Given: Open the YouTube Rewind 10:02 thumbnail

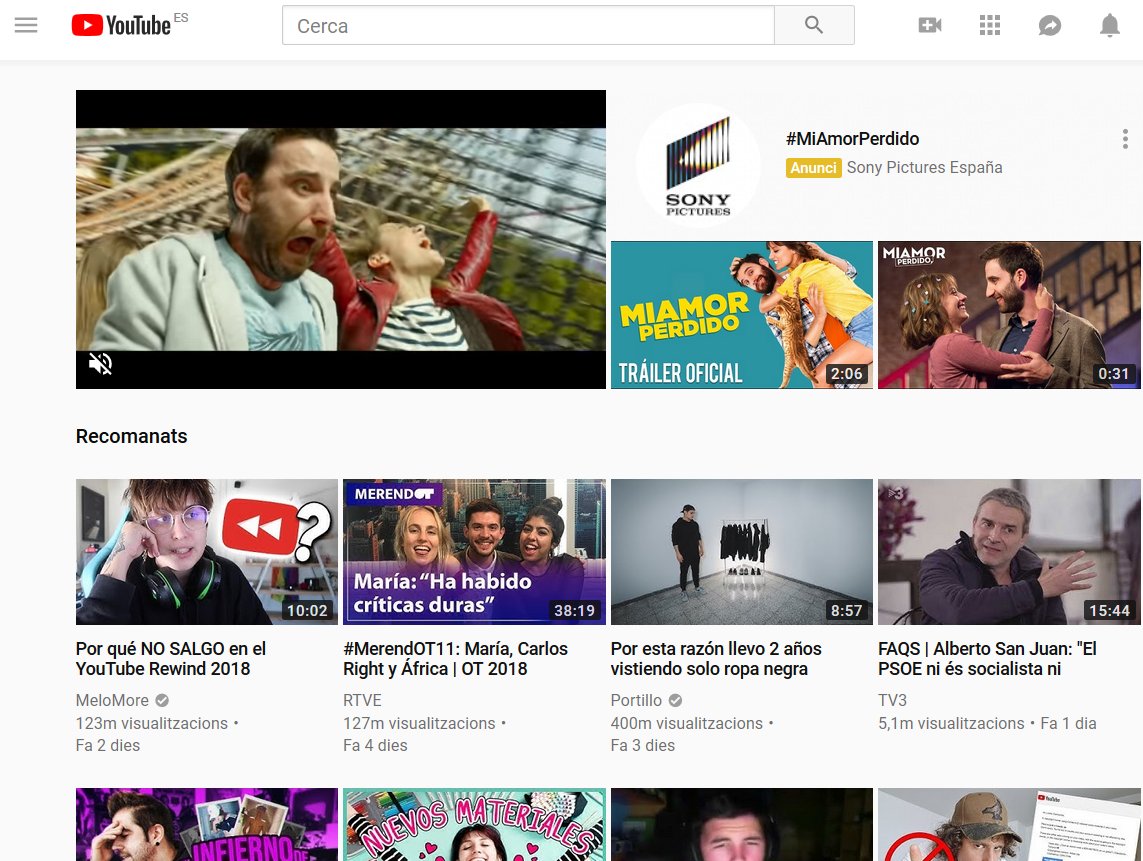Looking at the screenshot, I should 206,552.
